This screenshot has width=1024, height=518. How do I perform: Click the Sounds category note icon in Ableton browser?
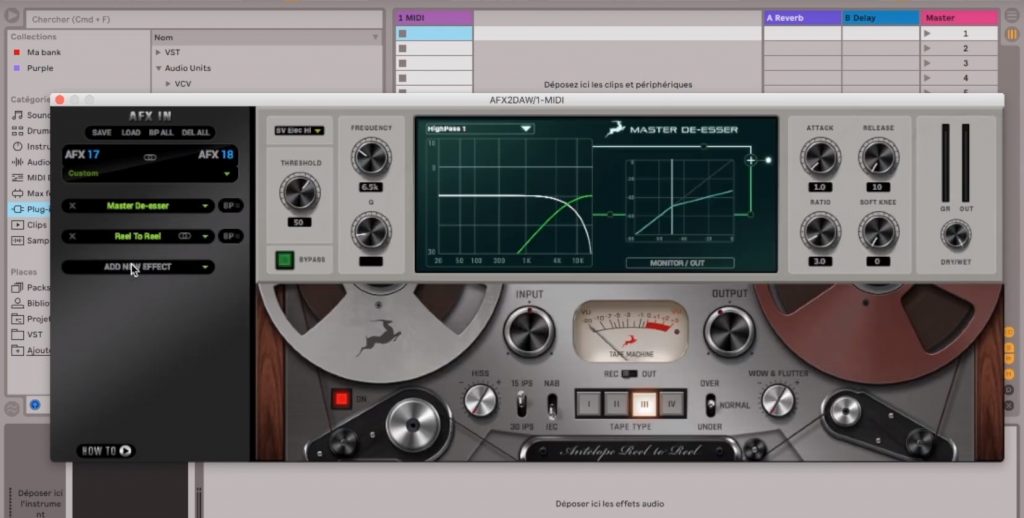point(18,115)
